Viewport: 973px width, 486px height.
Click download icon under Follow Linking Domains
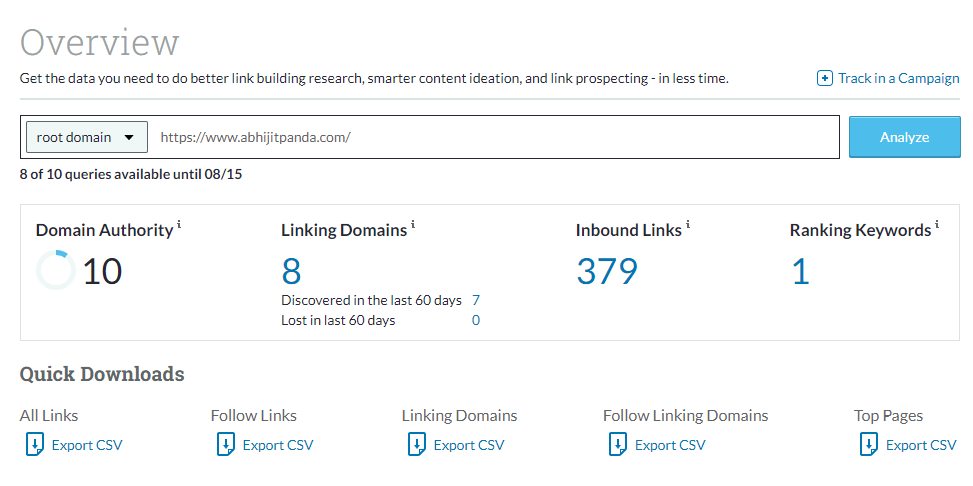click(618, 445)
